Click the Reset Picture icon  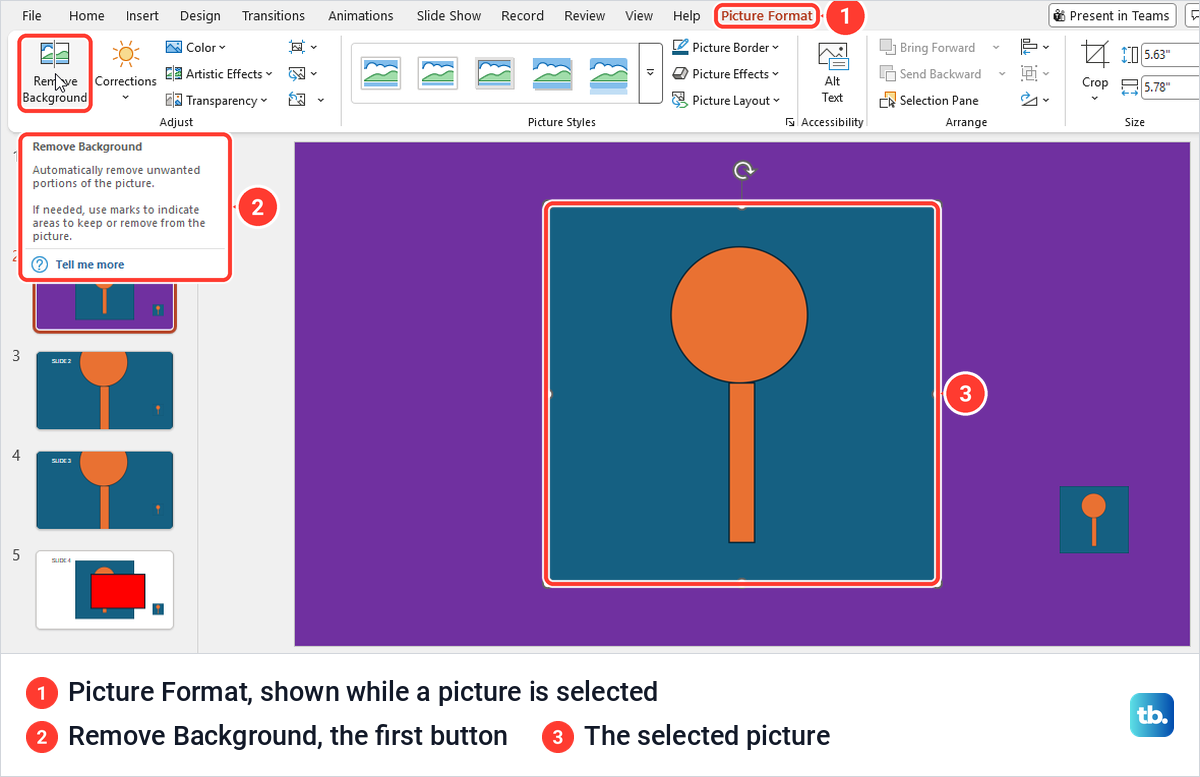click(x=297, y=100)
